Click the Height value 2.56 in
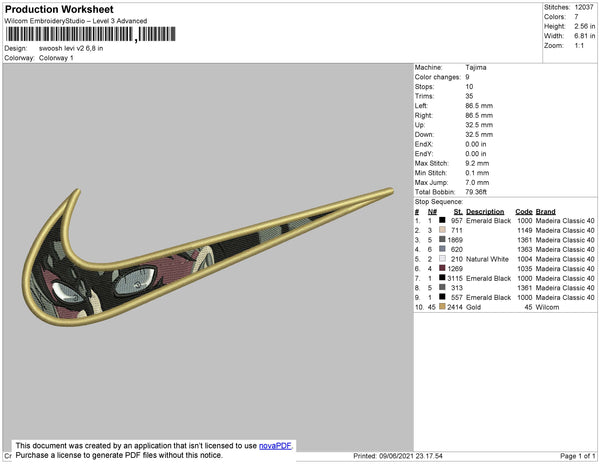This screenshot has width=600, height=464. tap(584, 26)
